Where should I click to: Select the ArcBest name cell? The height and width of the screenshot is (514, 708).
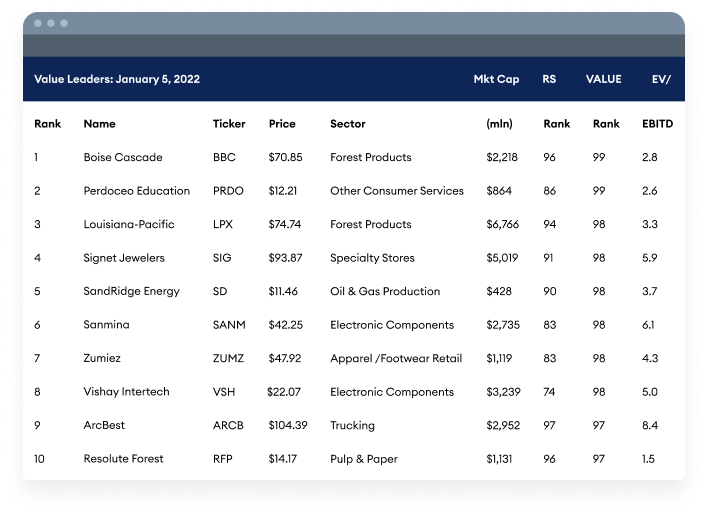click(x=104, y=425)
